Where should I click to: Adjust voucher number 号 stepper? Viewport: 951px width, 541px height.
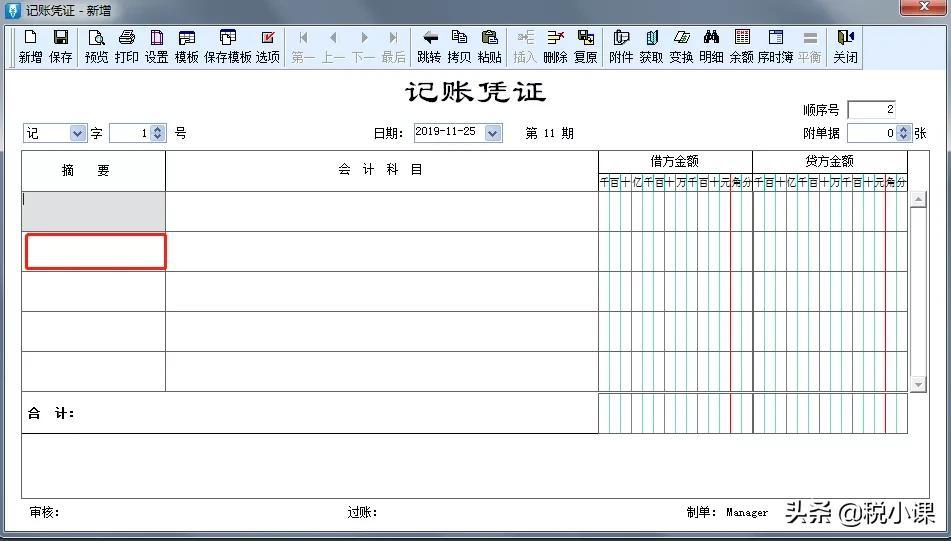click(x=158, y=133)
